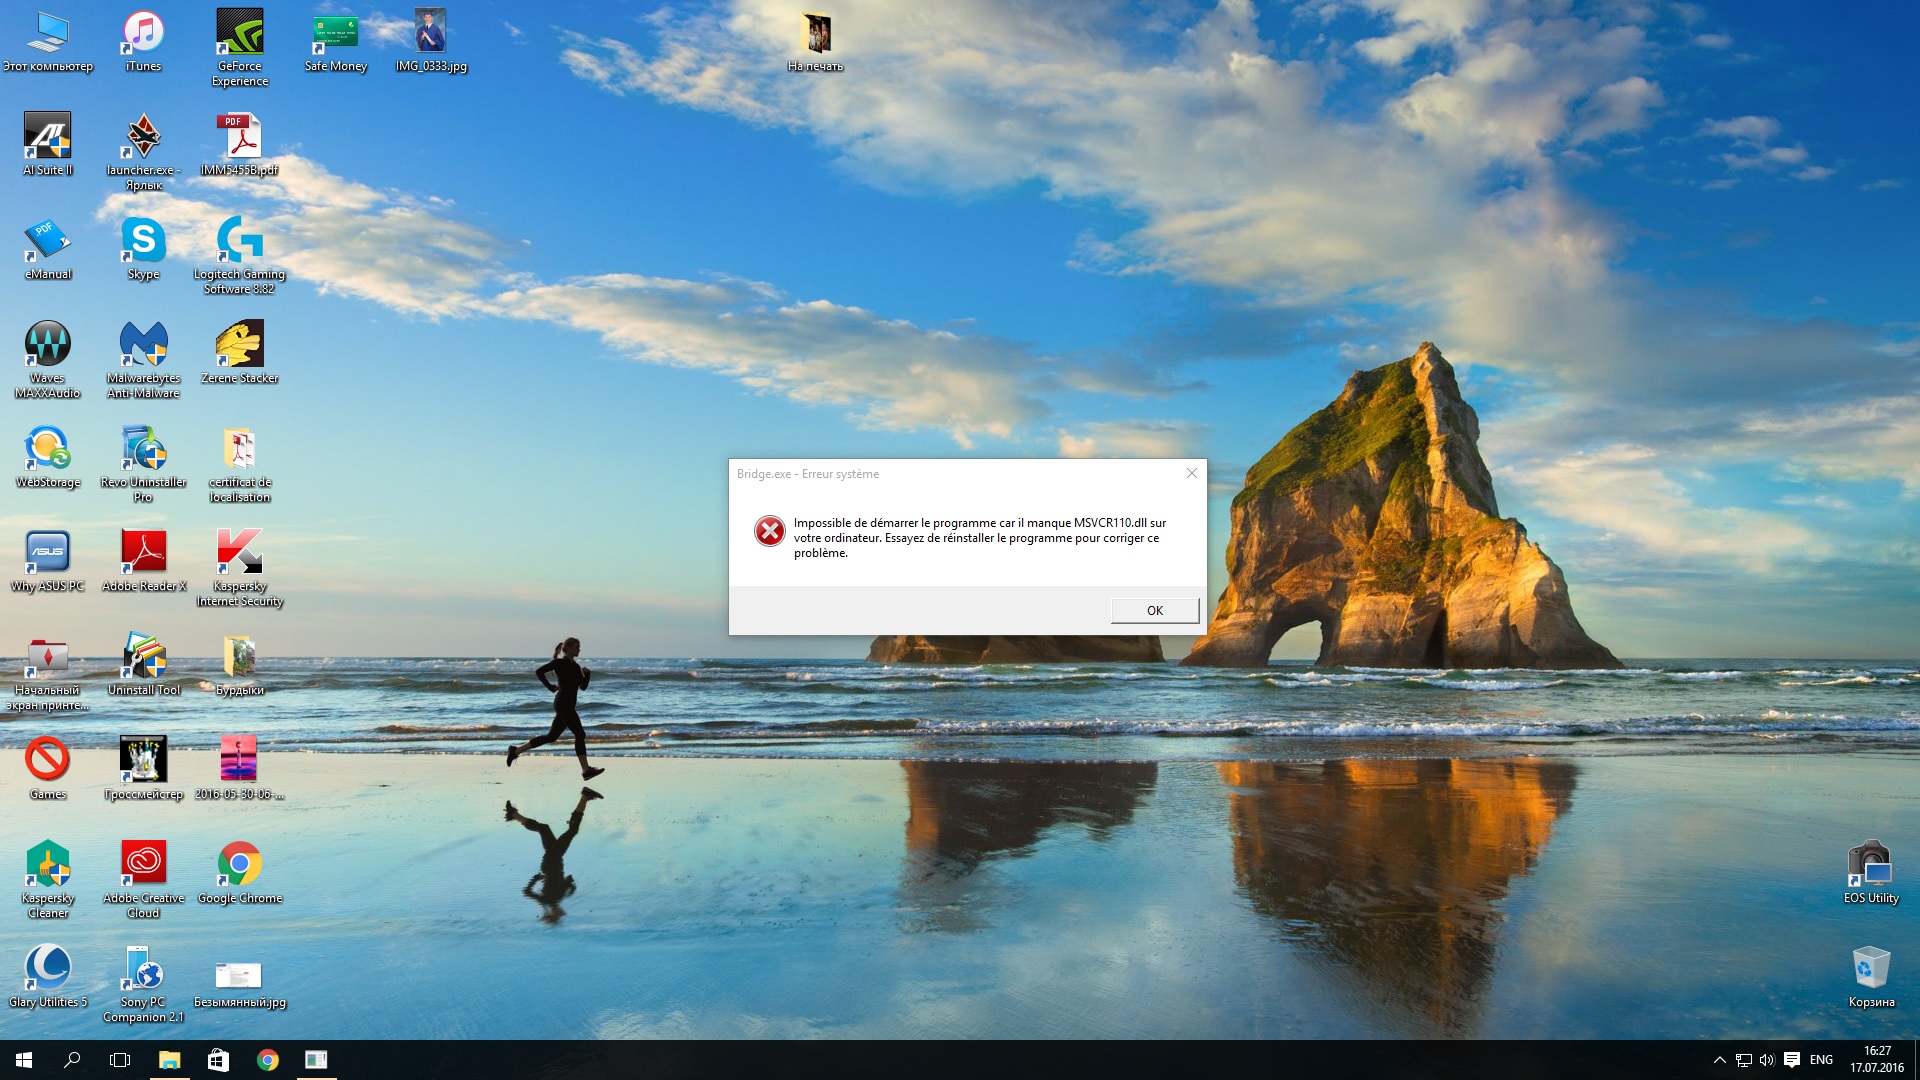Open the clock and calendar flyout
The height and width of the screenshot is (1080, 1920).
pos(1877,1060)
